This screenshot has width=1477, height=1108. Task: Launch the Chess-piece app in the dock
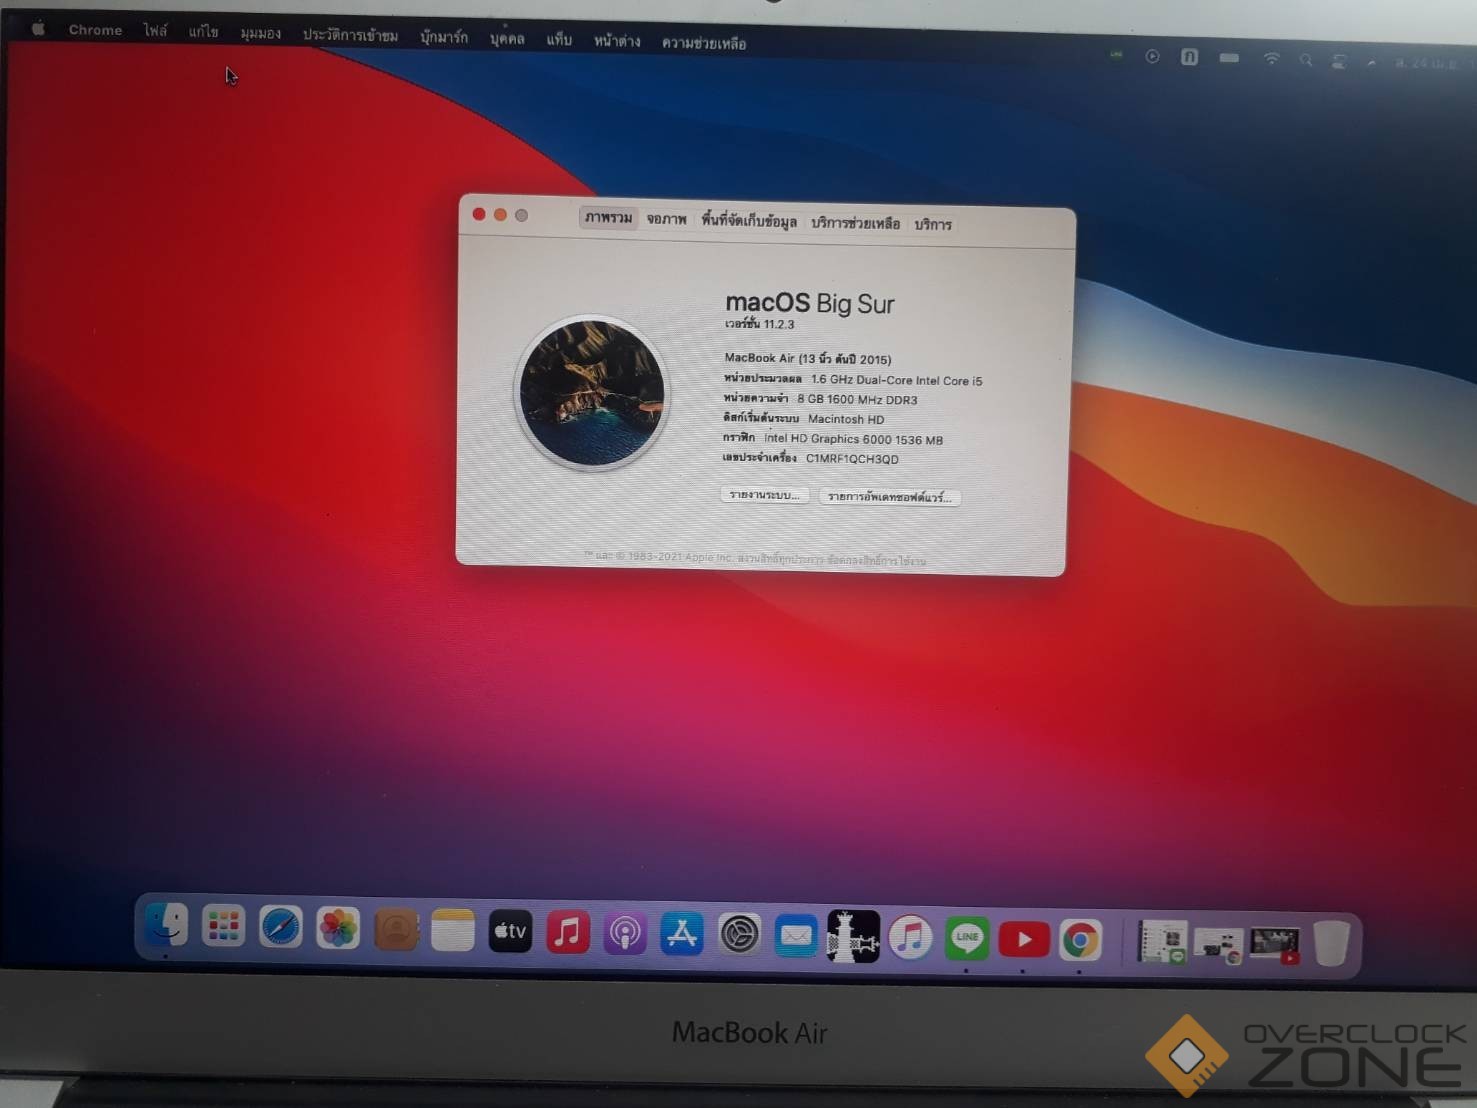point(853,937)
